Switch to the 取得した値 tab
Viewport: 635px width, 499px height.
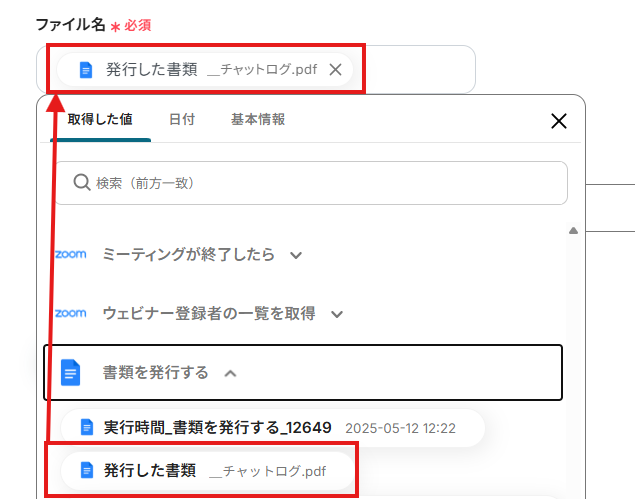point(100,120)
